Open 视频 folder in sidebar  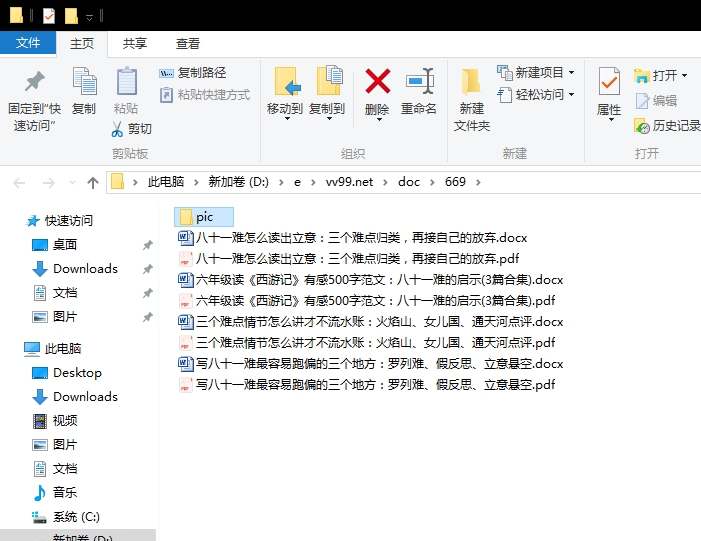55,420
